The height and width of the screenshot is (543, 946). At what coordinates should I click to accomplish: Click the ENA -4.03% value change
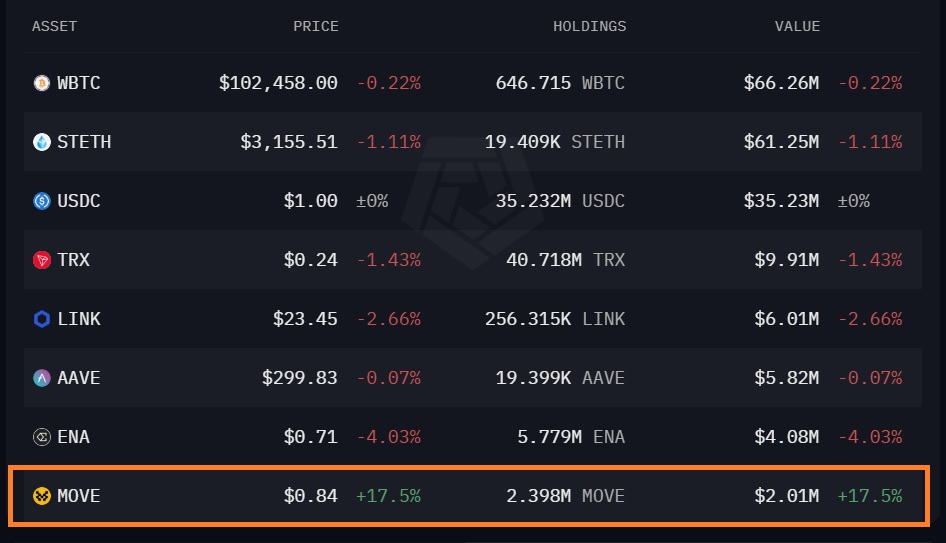(870, 437)
